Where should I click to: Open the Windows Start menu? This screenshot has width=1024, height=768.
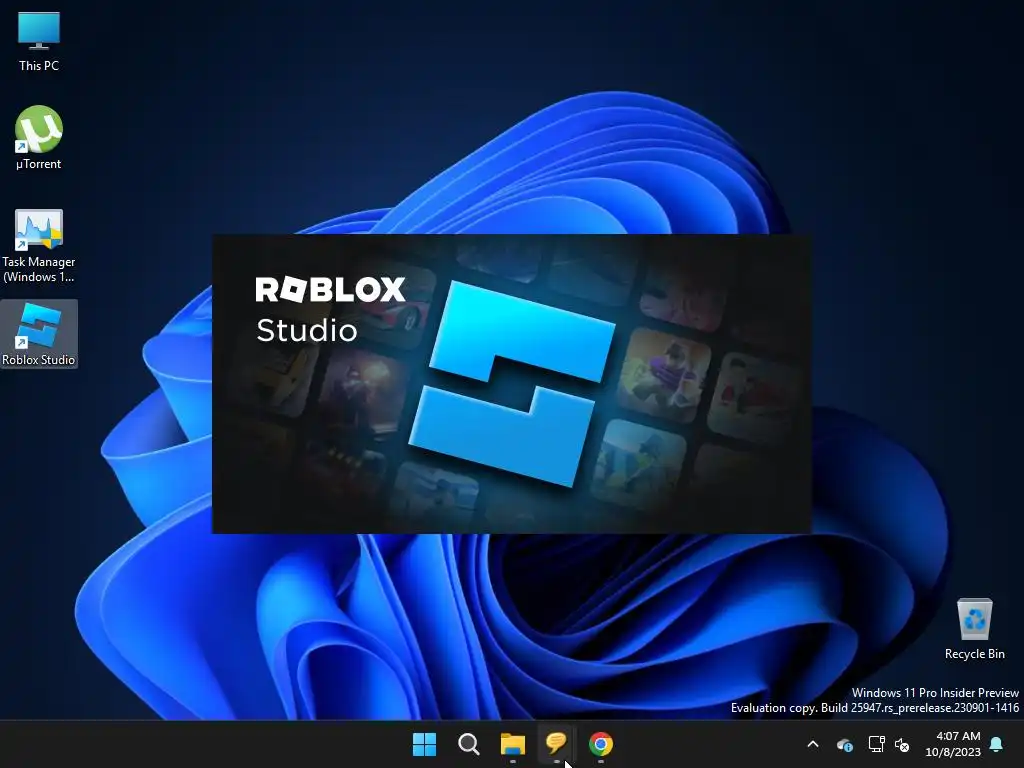tap(424, 744)
